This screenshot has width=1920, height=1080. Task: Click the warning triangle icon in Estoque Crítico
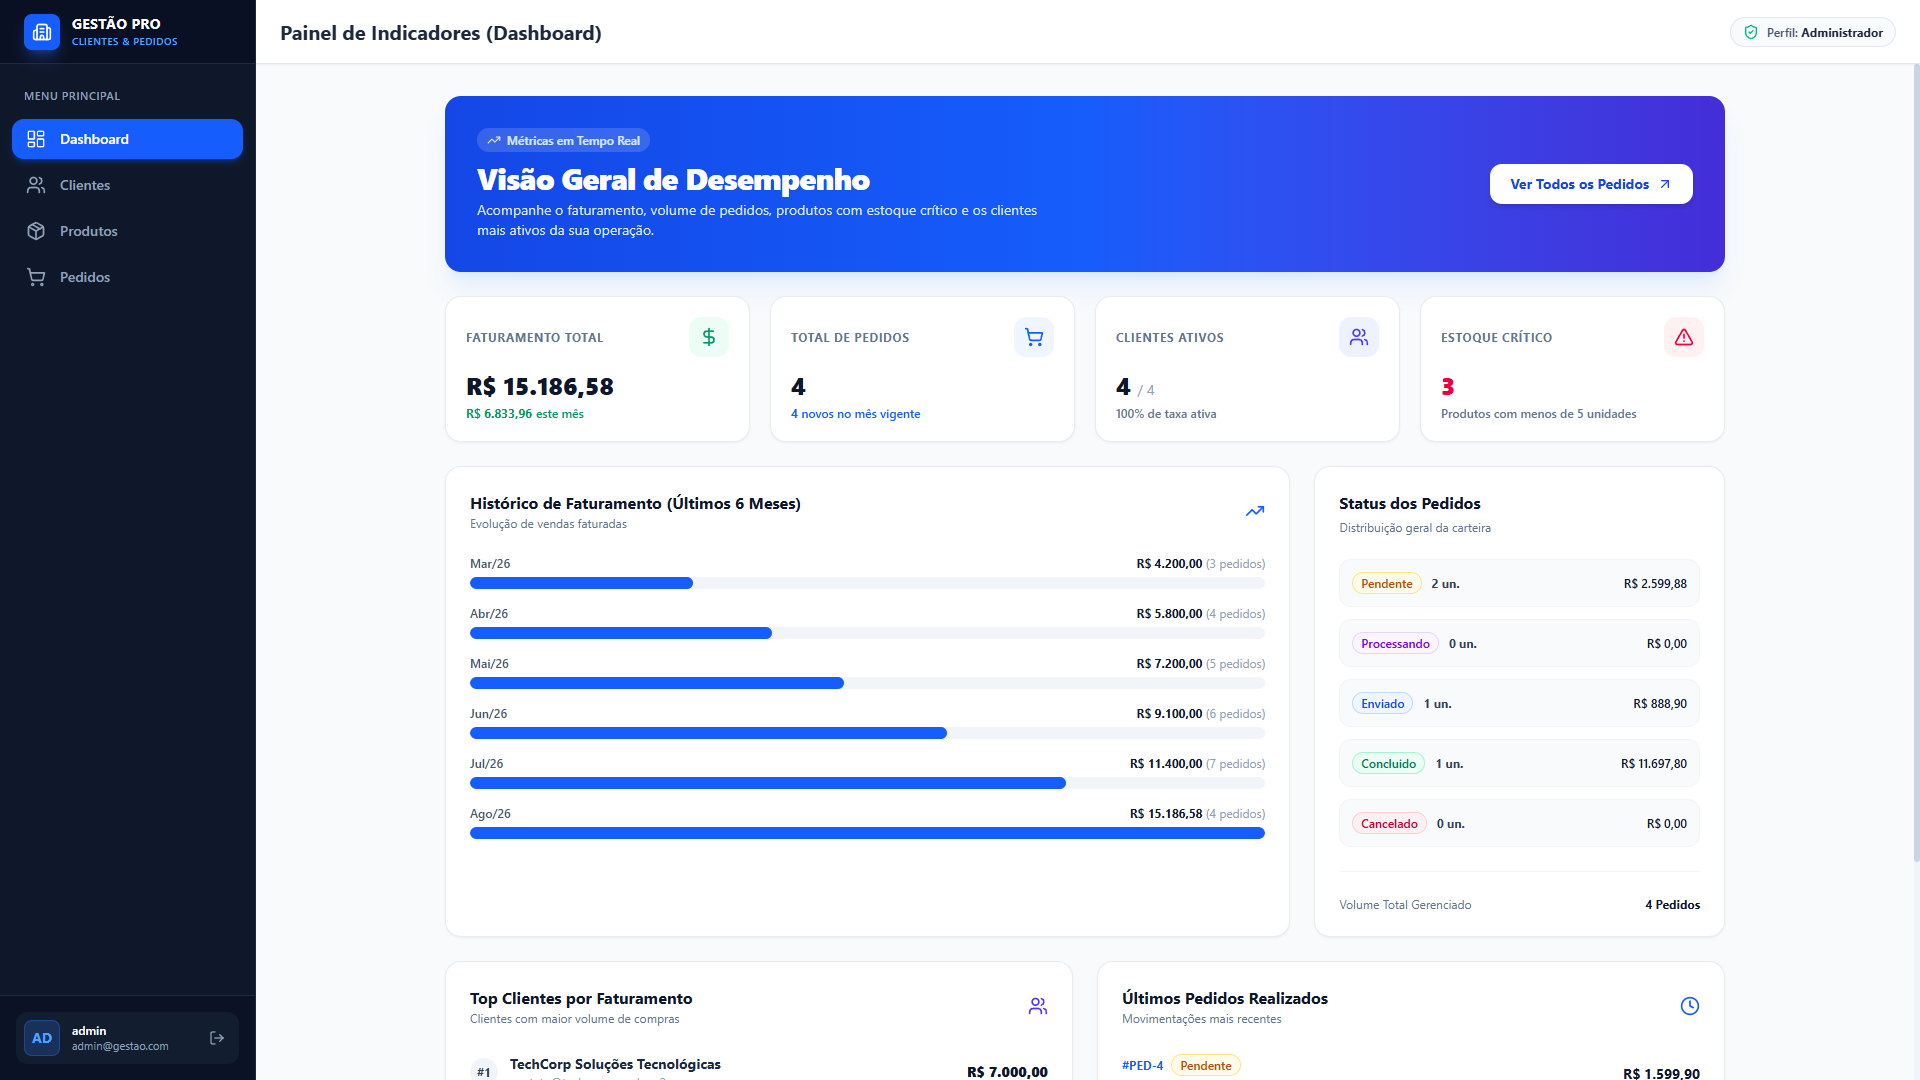(x=1684, y=337)
